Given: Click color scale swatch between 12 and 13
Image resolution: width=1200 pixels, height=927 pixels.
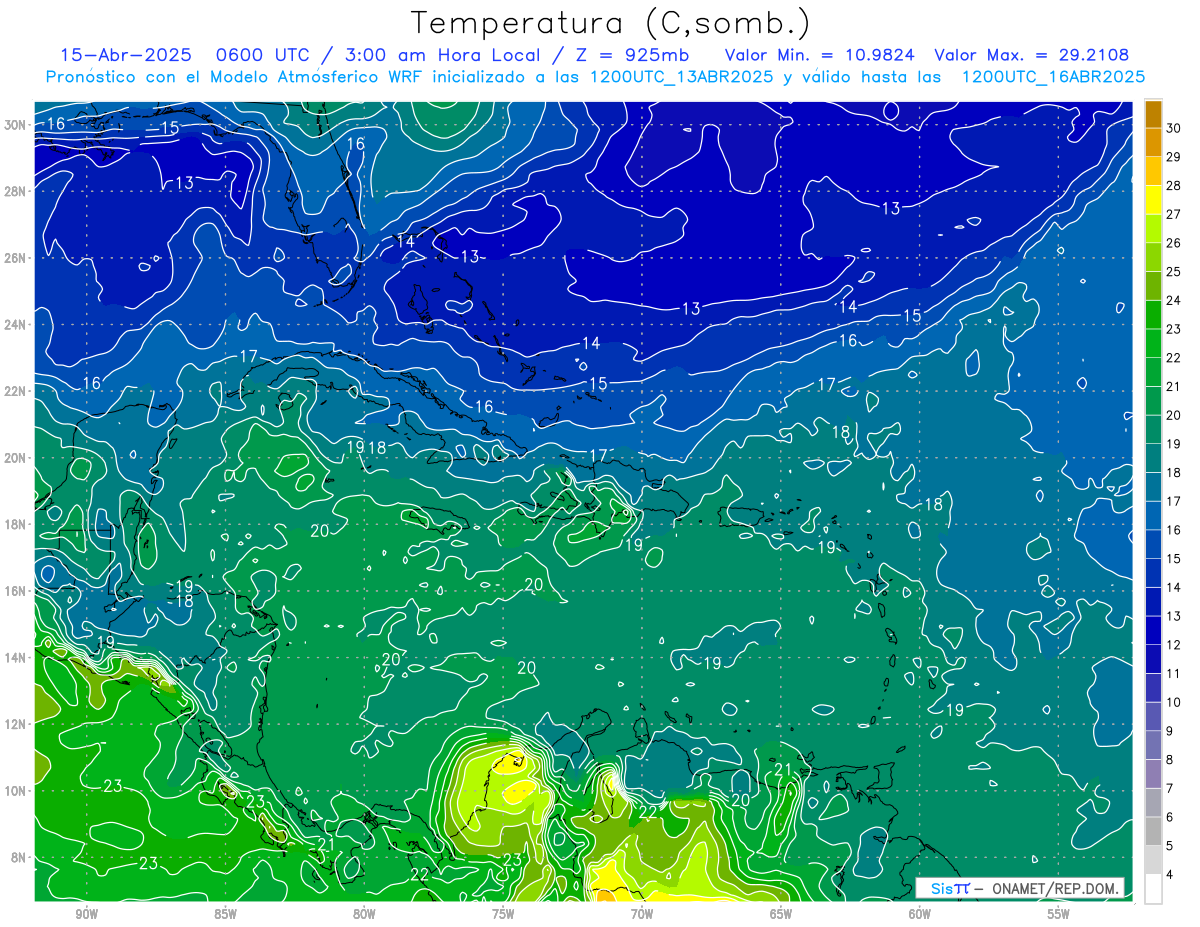Looking at the screenshot, I should click(1153, 630).
